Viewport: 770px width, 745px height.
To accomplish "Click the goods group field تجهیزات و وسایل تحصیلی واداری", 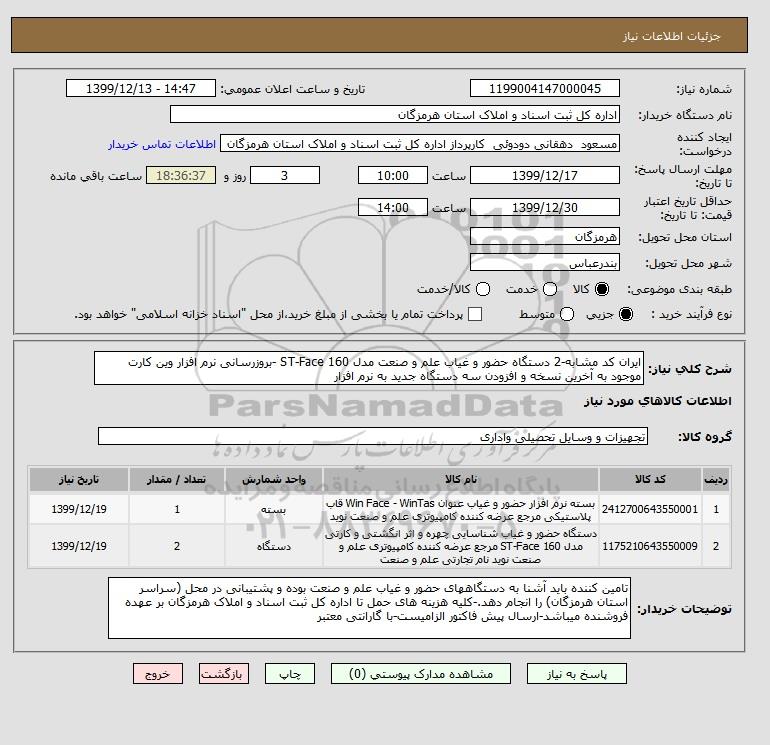I will pyautogui.click(x=373, y=436).
